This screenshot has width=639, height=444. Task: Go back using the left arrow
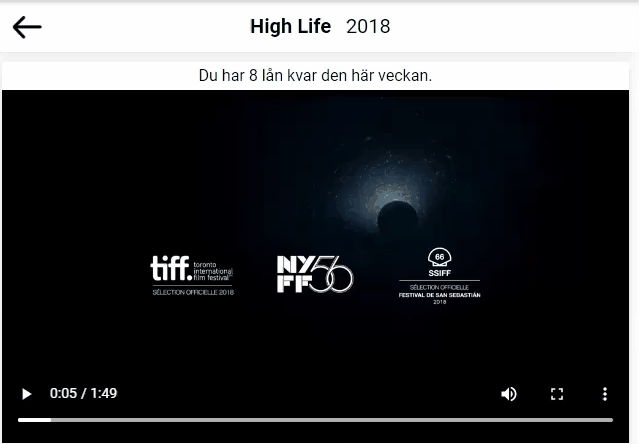point(27,27)
